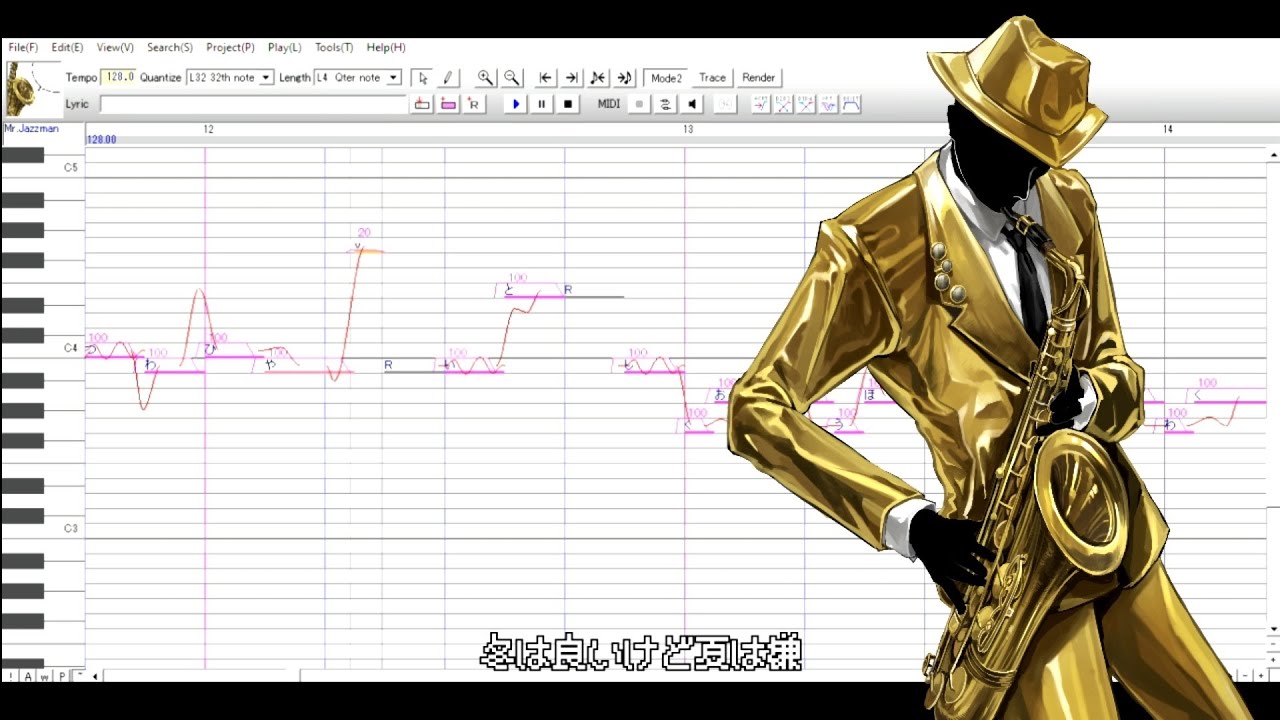Click into the Lyric input field

click(254, 104)
